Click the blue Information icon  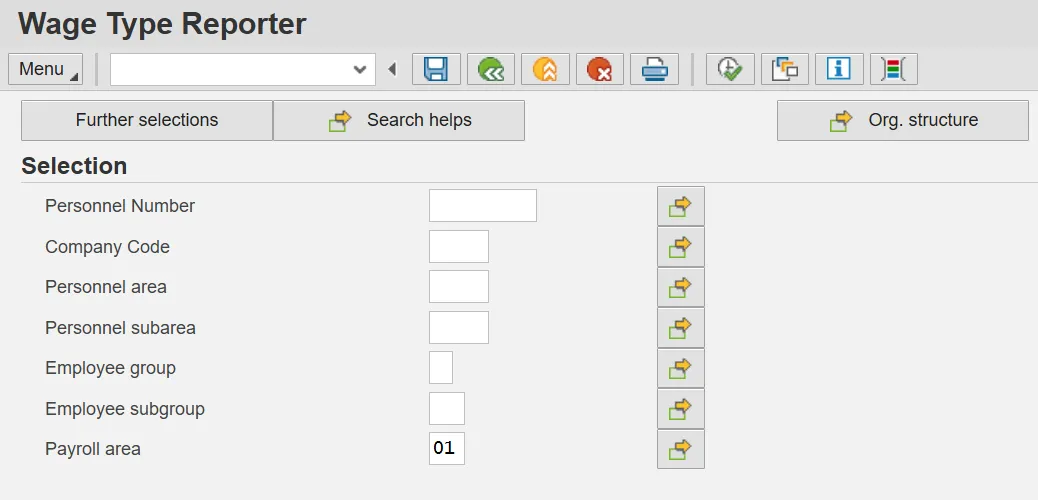tap(839, 69)
